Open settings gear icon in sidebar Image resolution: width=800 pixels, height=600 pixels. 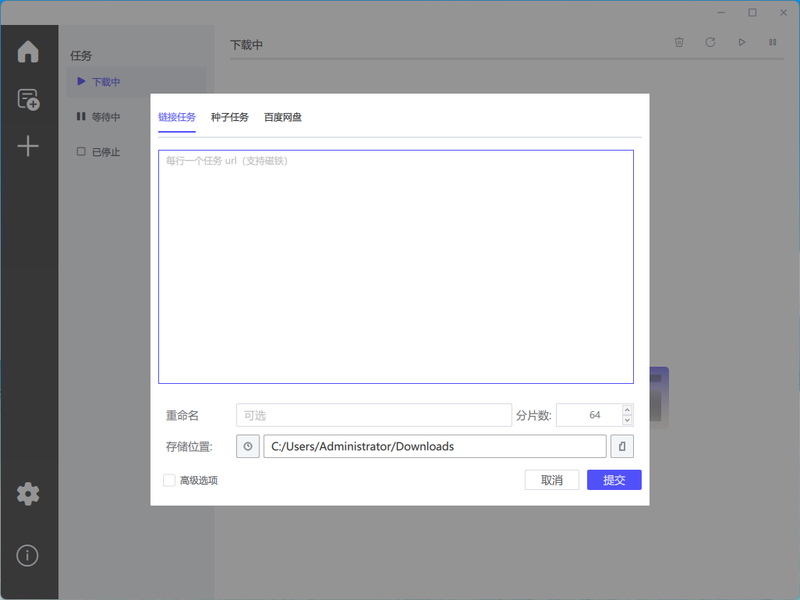click(28, 494)
